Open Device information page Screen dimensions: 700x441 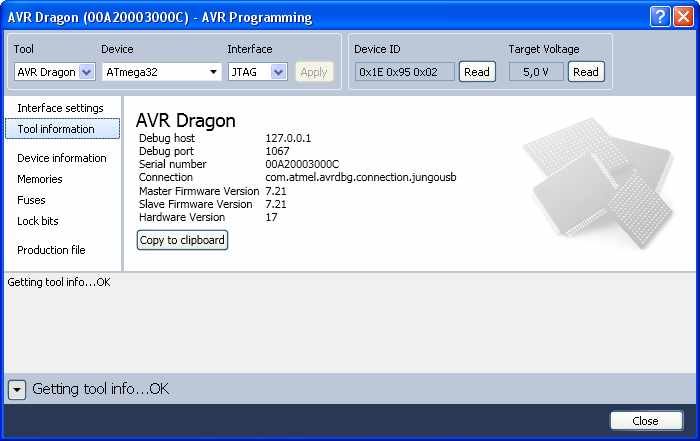[62, 158]
